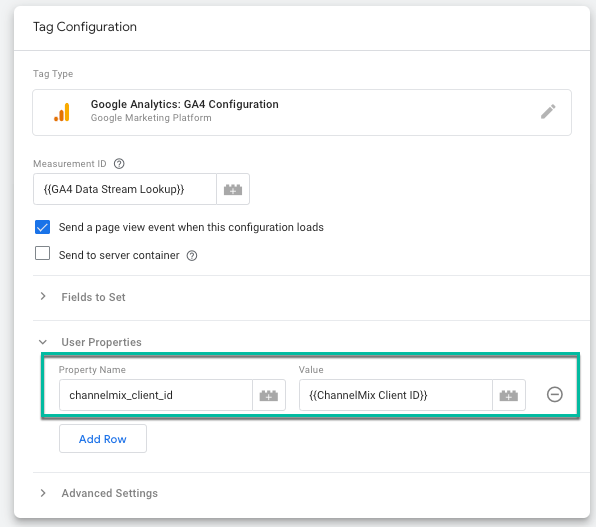
Task: Click variable picker beside Property Name field
Action: (269, 395)
